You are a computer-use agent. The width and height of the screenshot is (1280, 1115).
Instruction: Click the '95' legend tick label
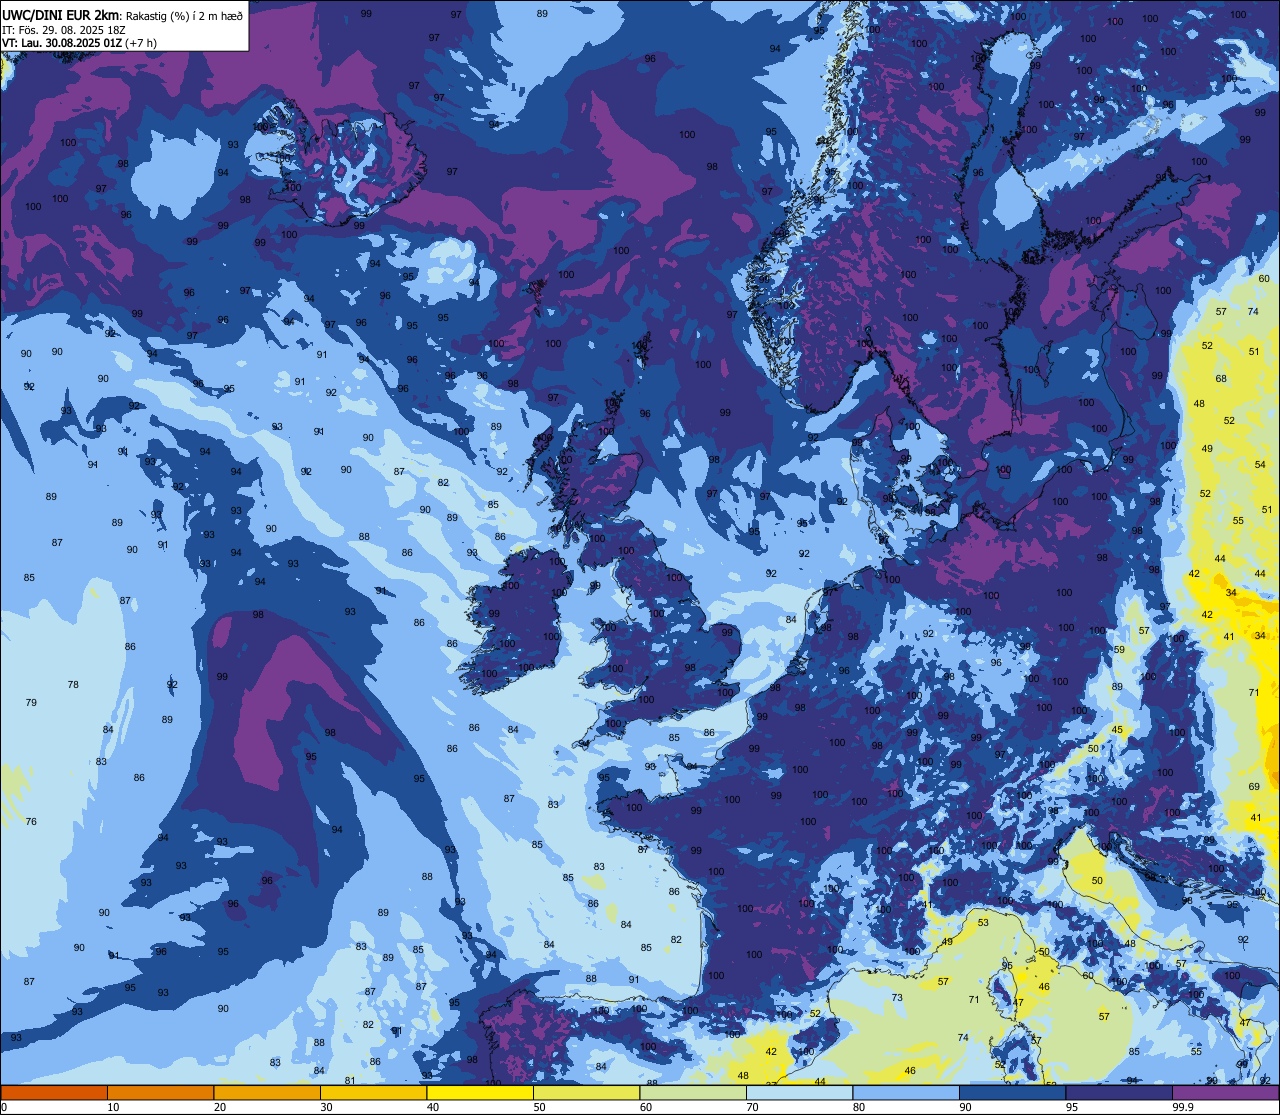(1071, 1107)
